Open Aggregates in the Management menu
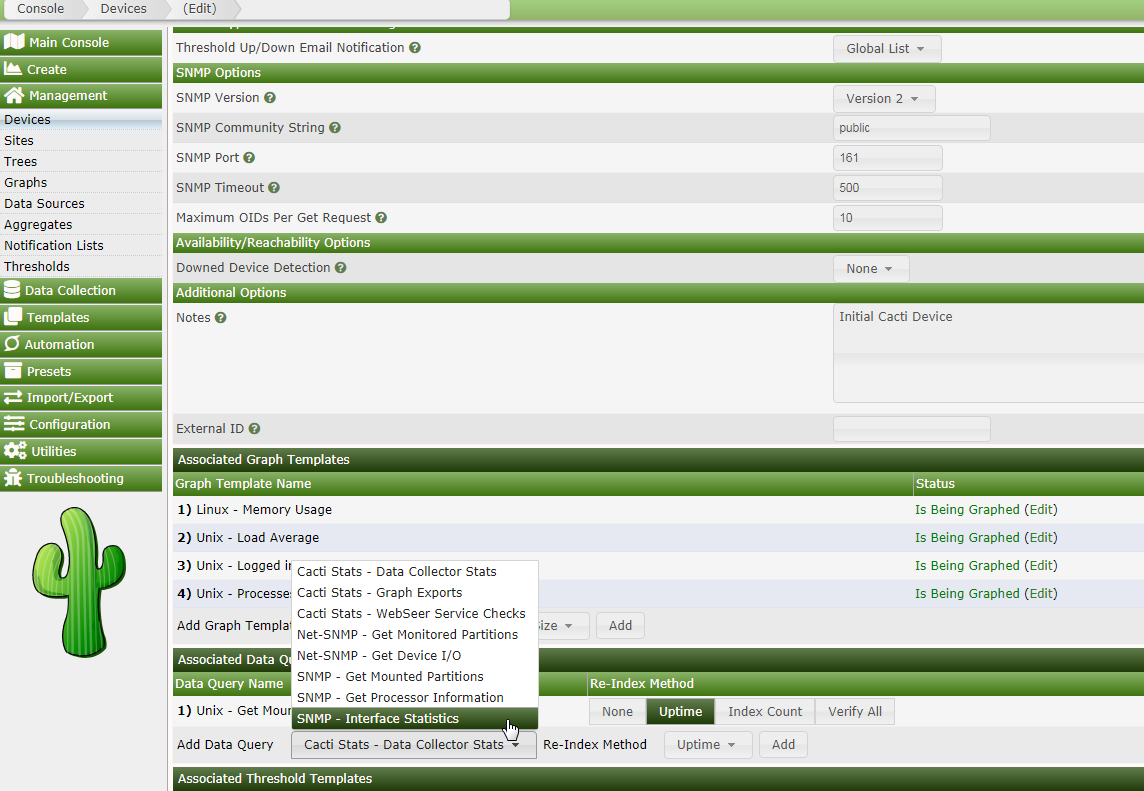Screen dimensions: 1144x791 click(81, 225)
